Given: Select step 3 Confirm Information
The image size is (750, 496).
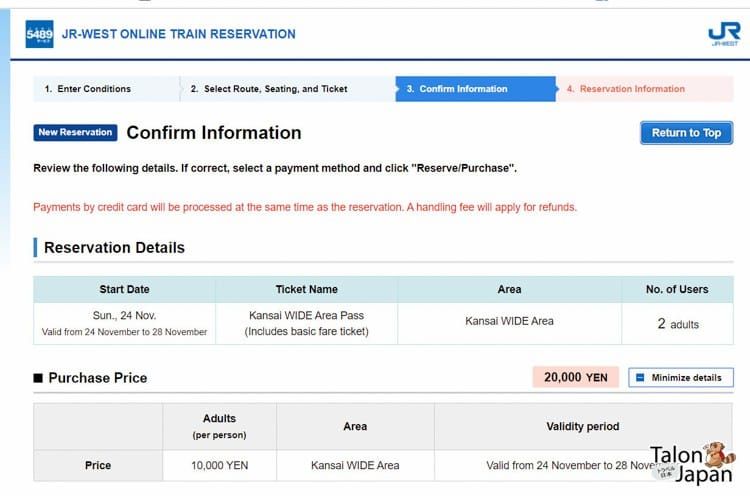Looking at the screenshot, I should (x=475, y=89).
